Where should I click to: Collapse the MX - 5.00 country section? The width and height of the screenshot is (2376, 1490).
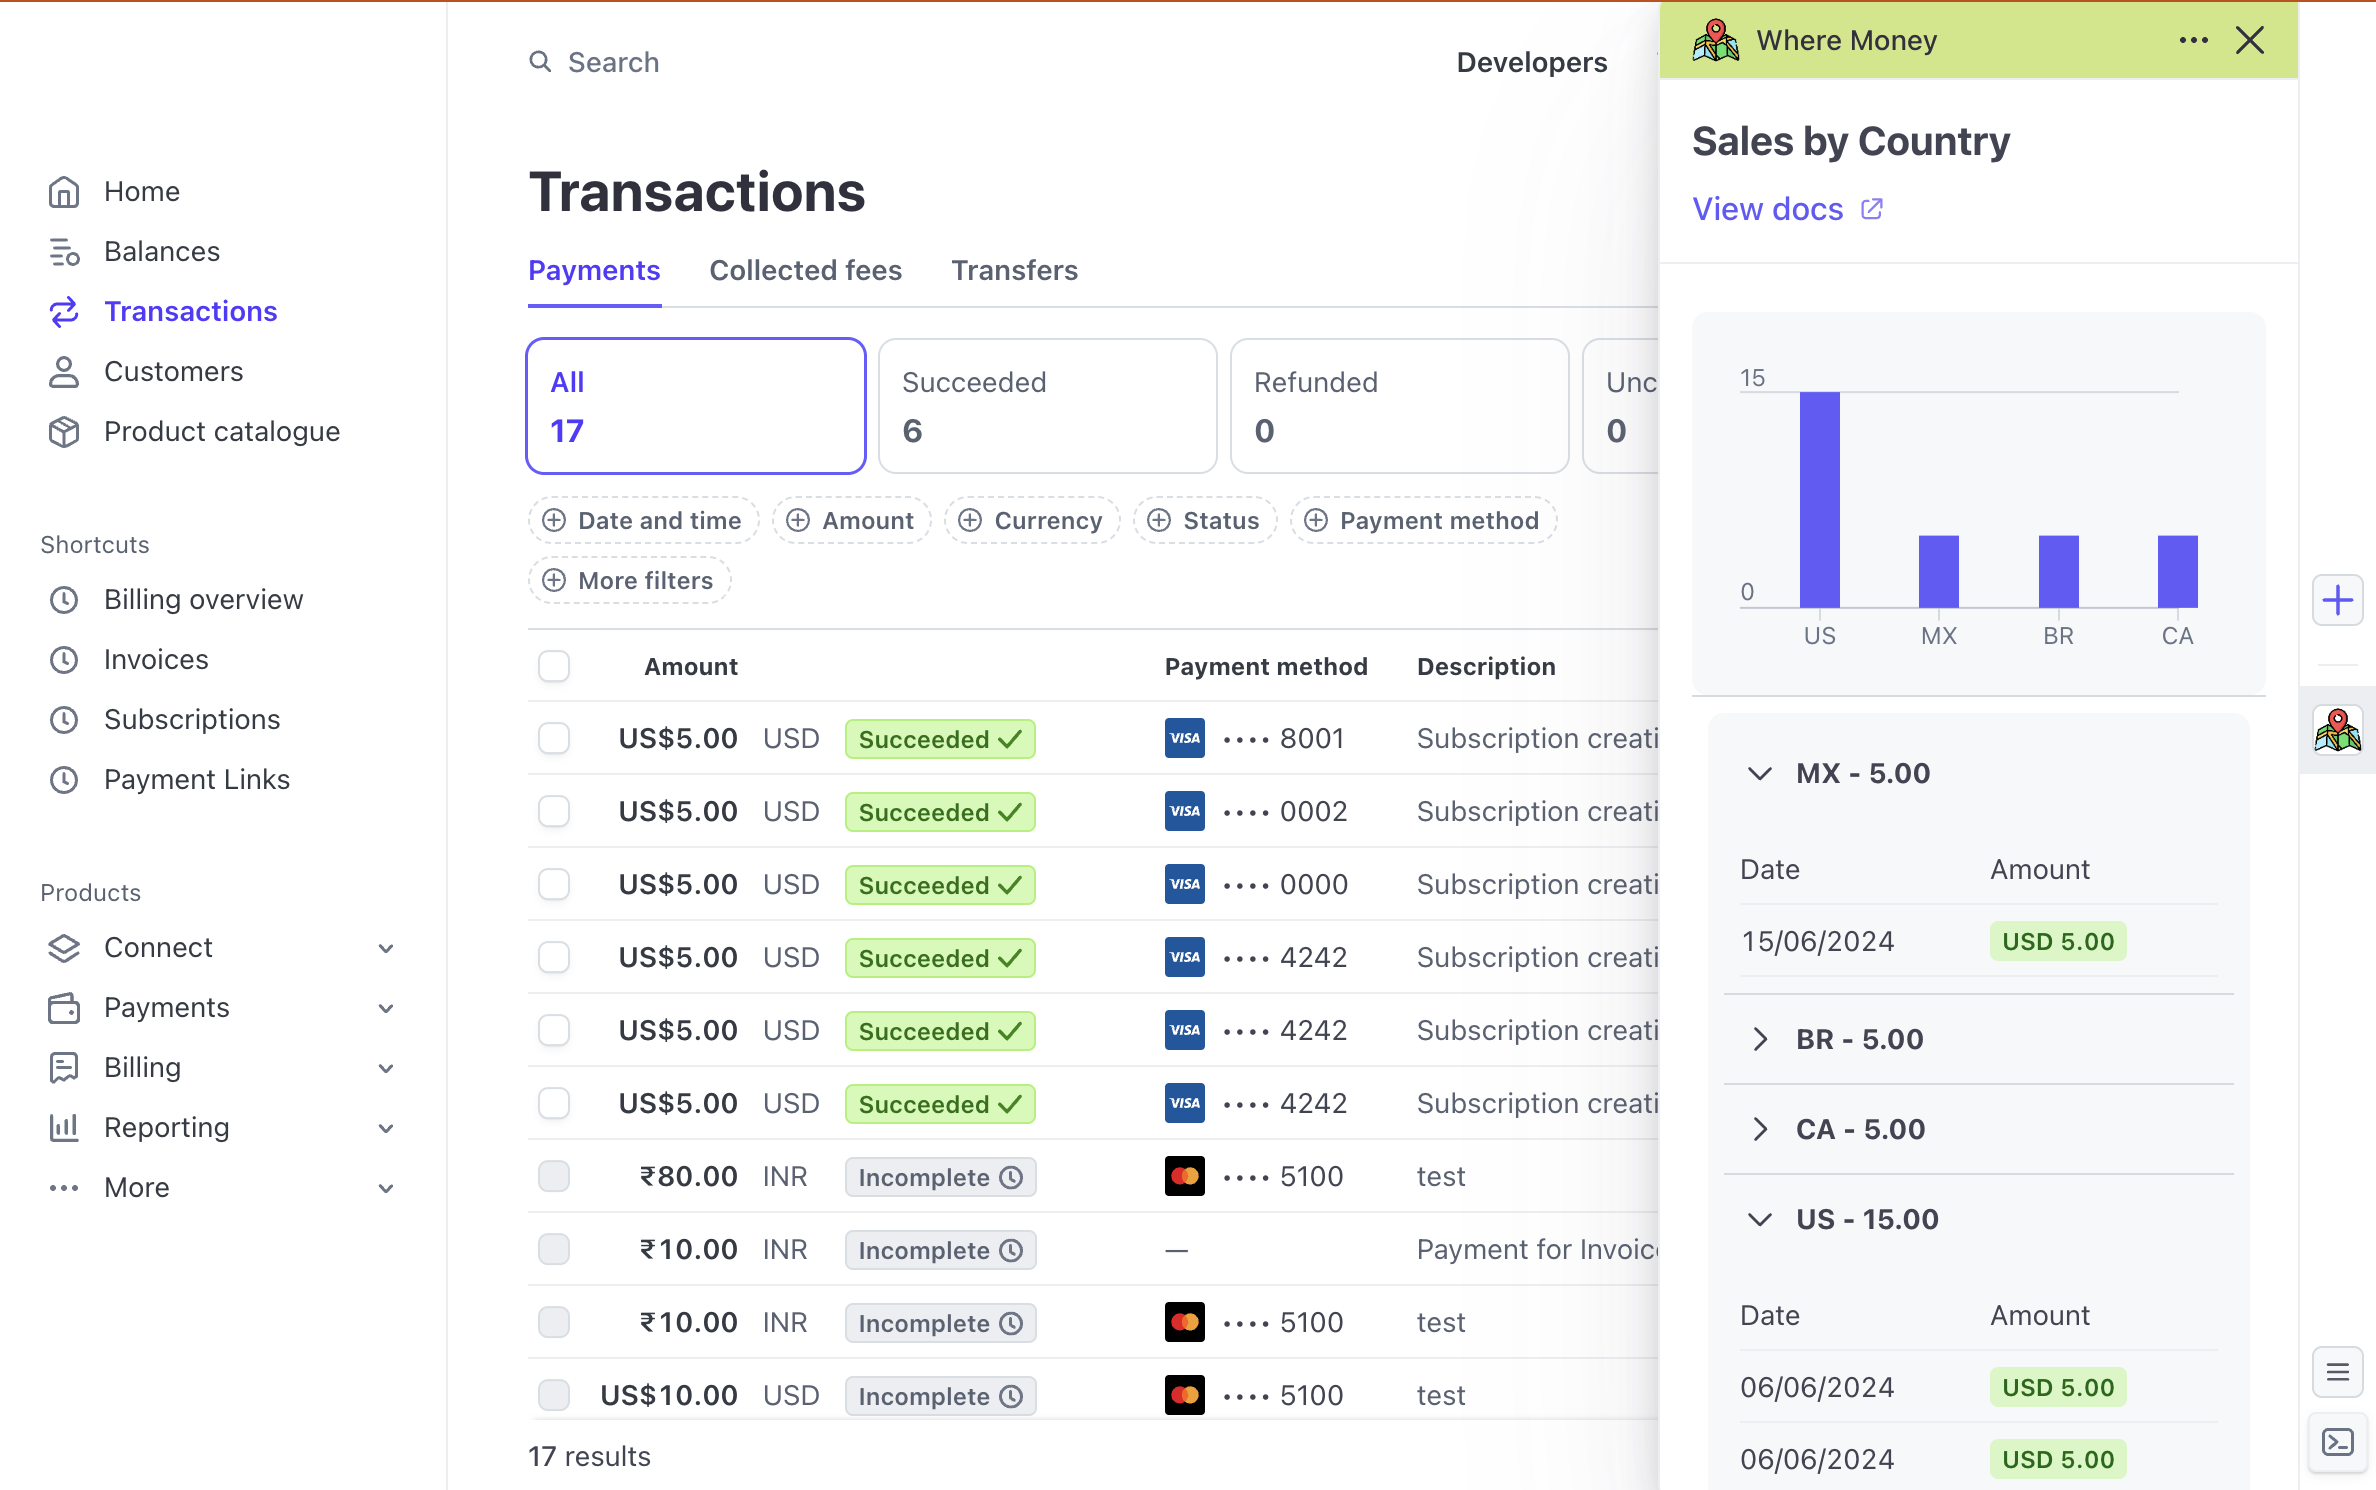pos(1758,772)
